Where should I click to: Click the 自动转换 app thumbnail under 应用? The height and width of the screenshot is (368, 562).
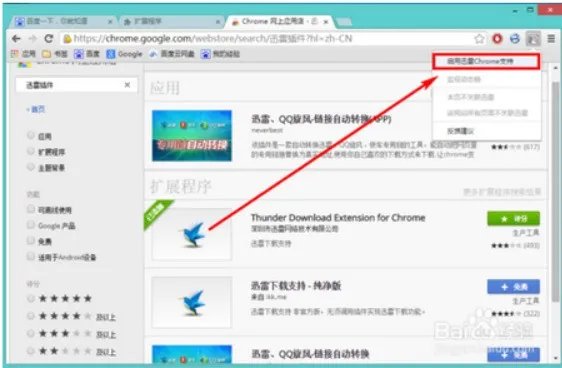click(192, 136)
